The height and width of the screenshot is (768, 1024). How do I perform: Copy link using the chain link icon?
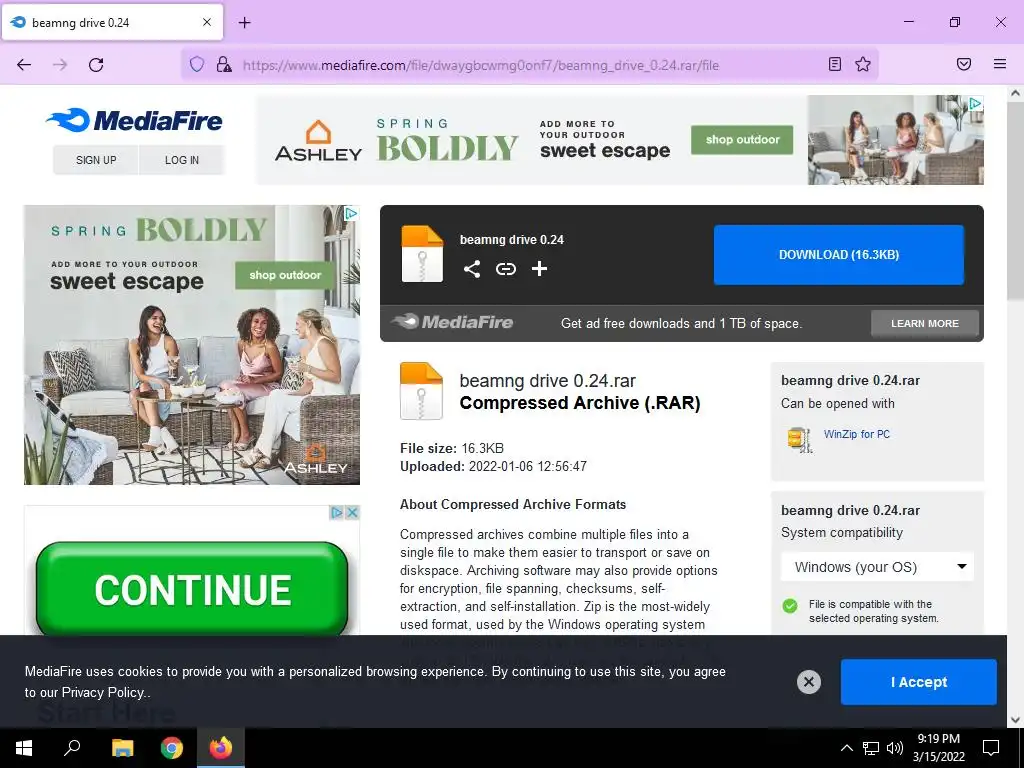(x=505, y=269)
